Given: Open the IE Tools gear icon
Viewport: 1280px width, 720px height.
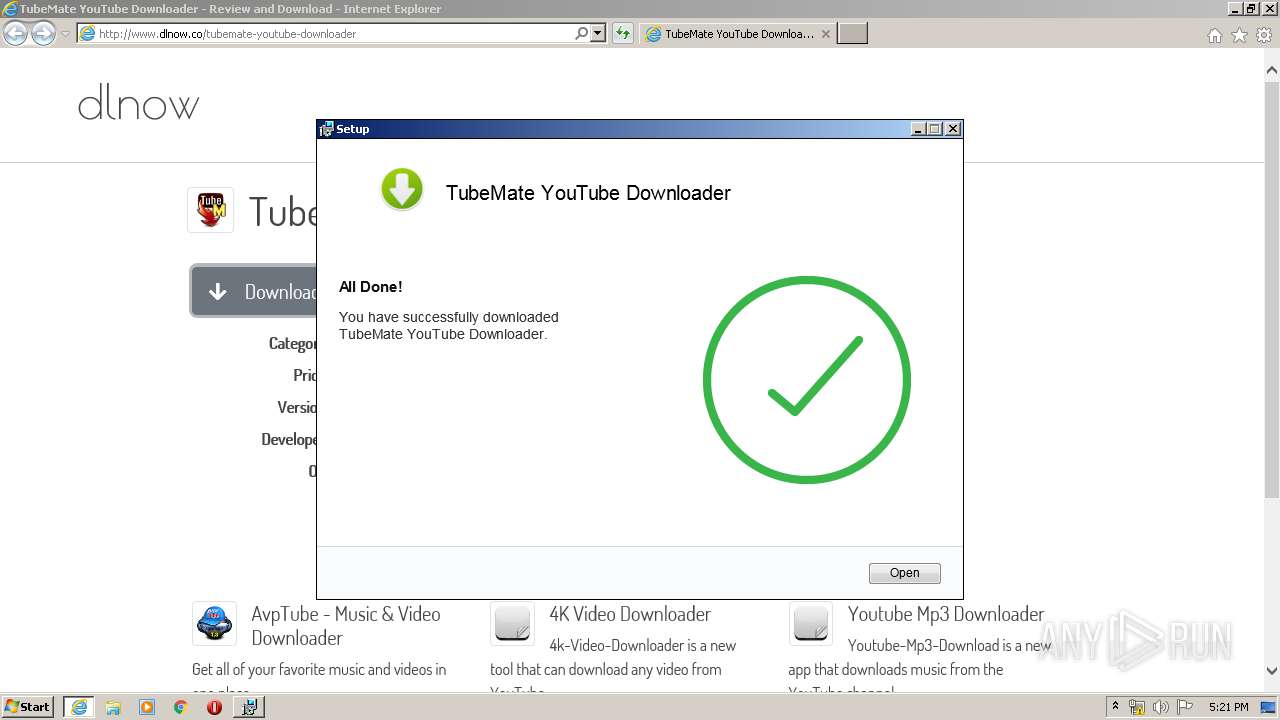Looking at the screenshot, I should [1264, 35].
